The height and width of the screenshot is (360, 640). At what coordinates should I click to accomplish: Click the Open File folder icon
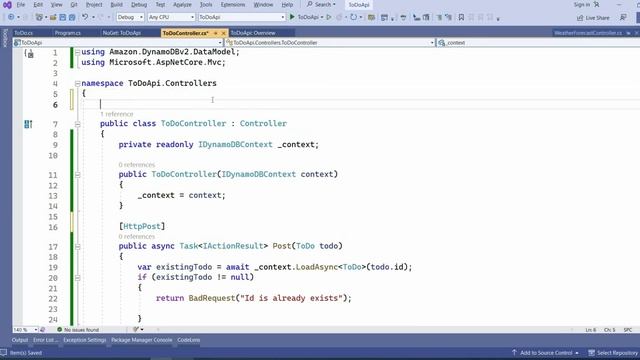[x=53, y=17]
